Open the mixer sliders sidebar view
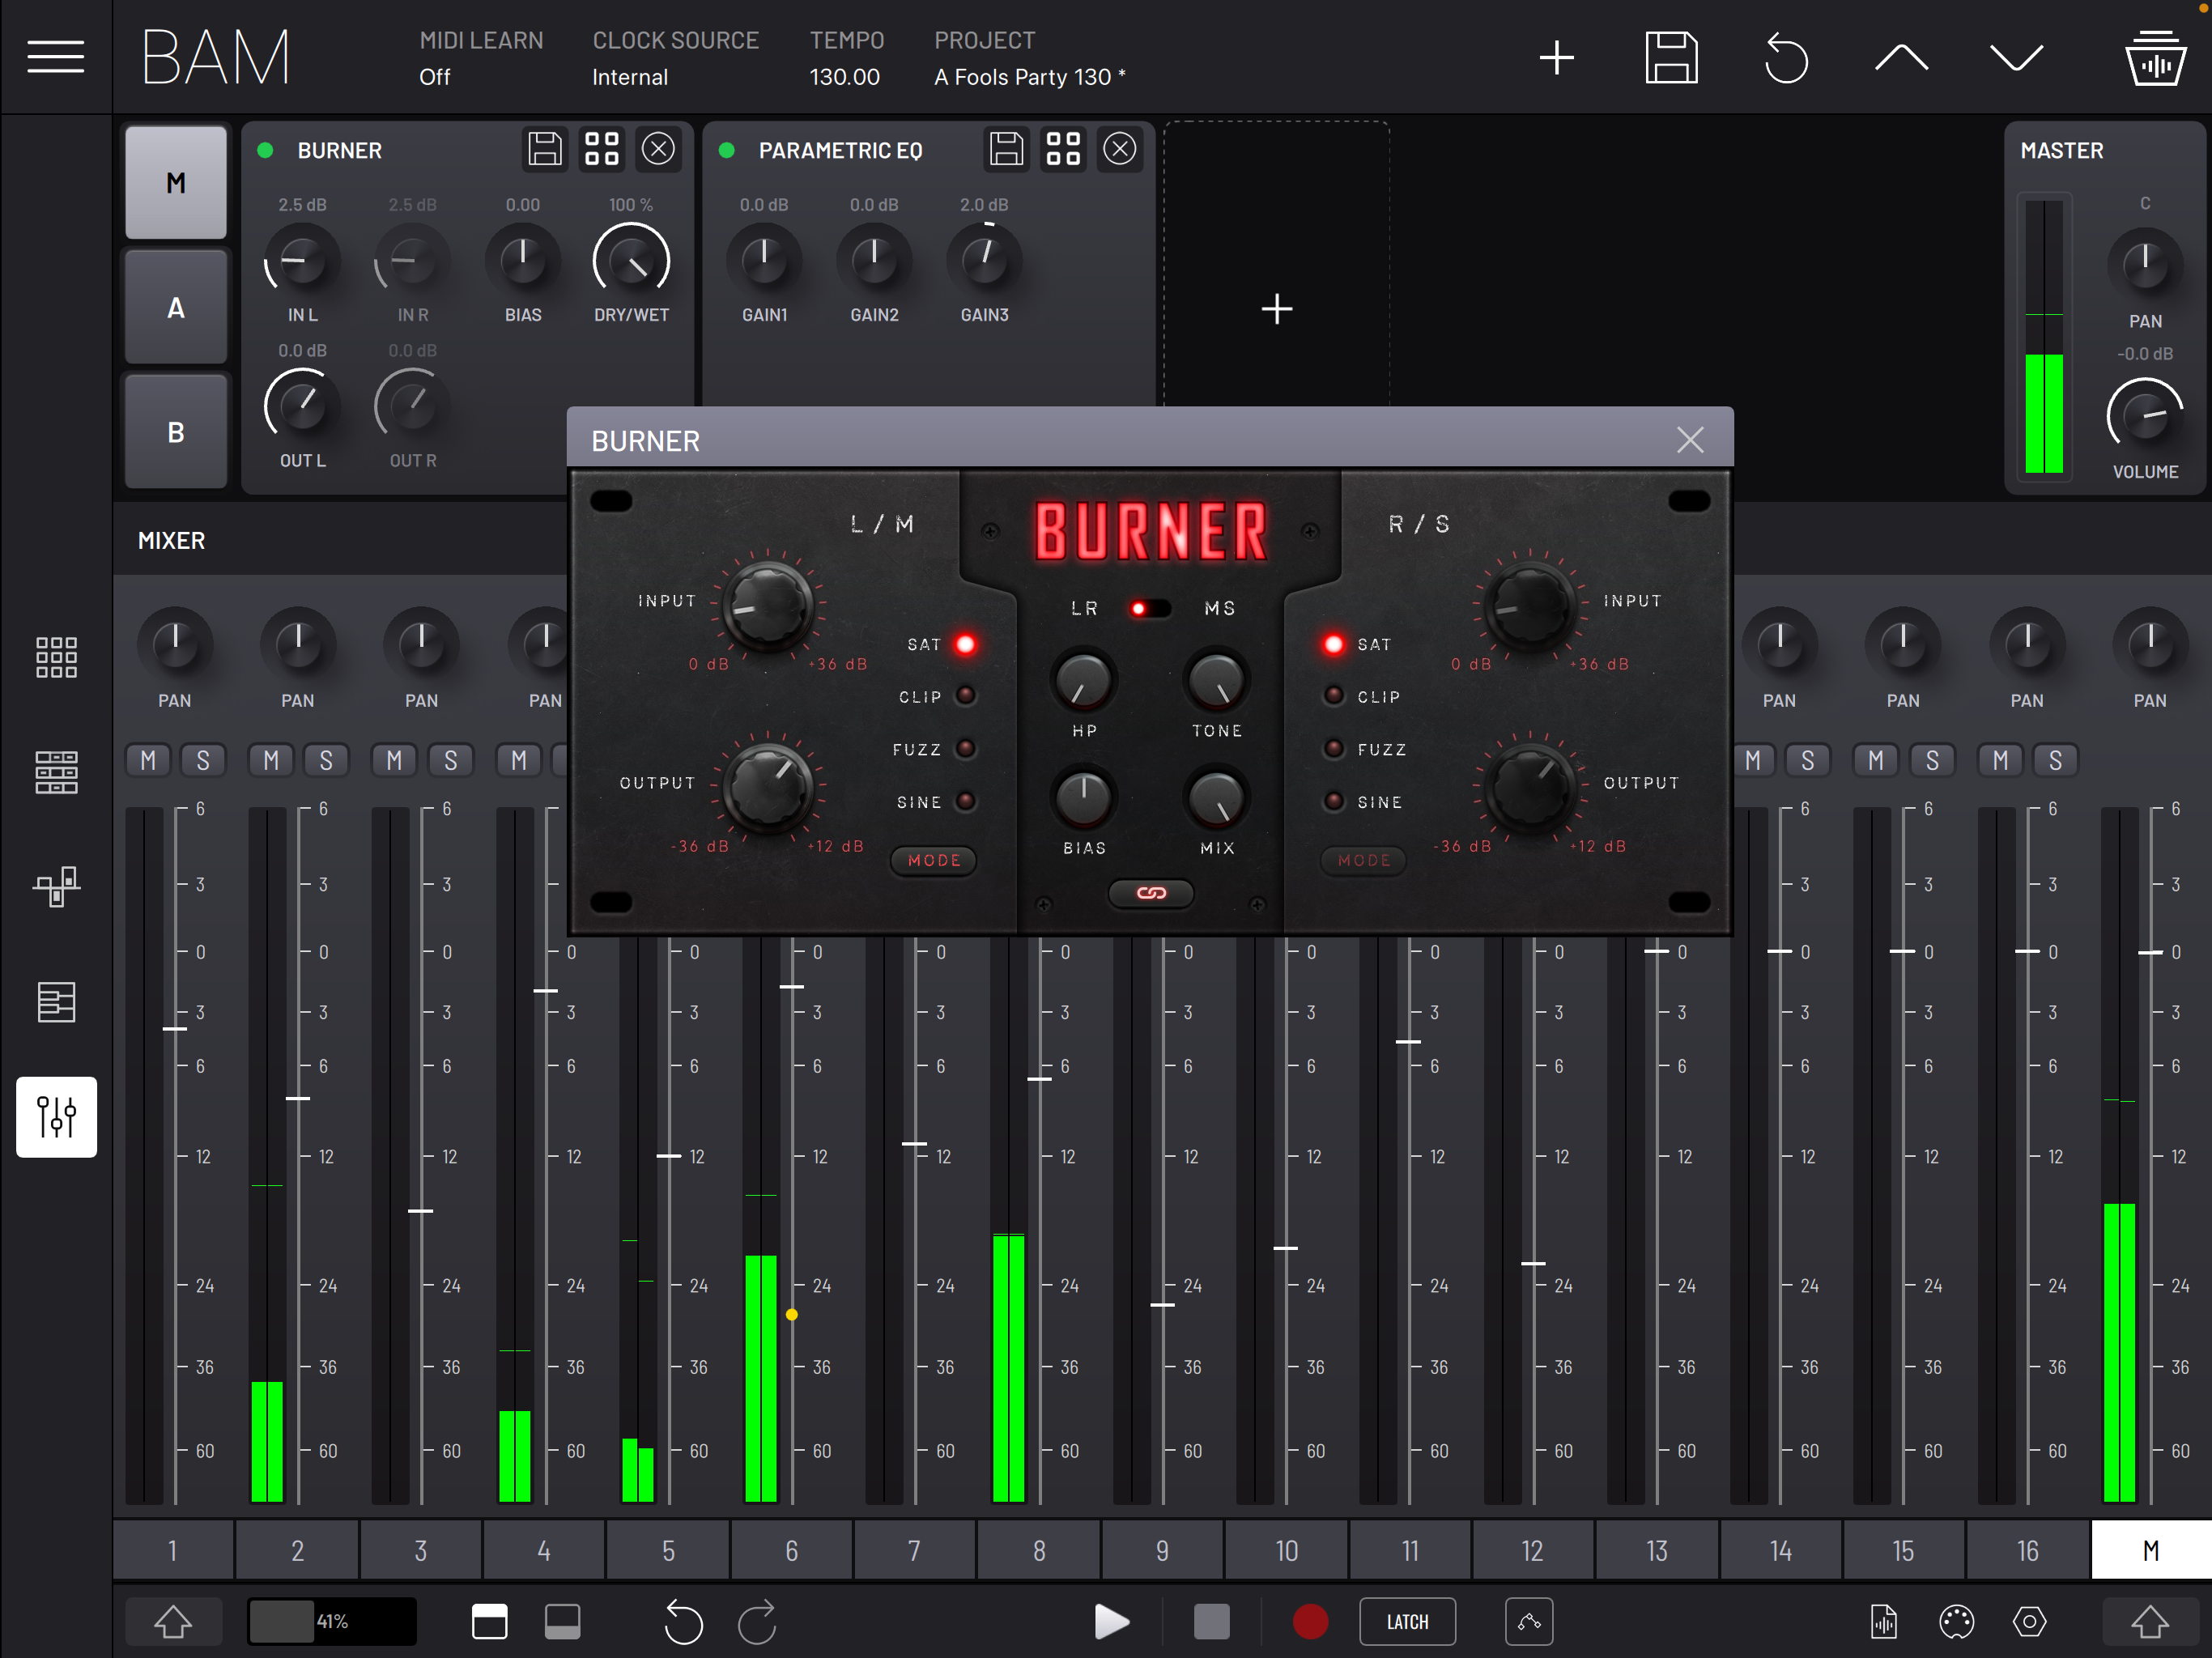 click(x=56, y=1116)
